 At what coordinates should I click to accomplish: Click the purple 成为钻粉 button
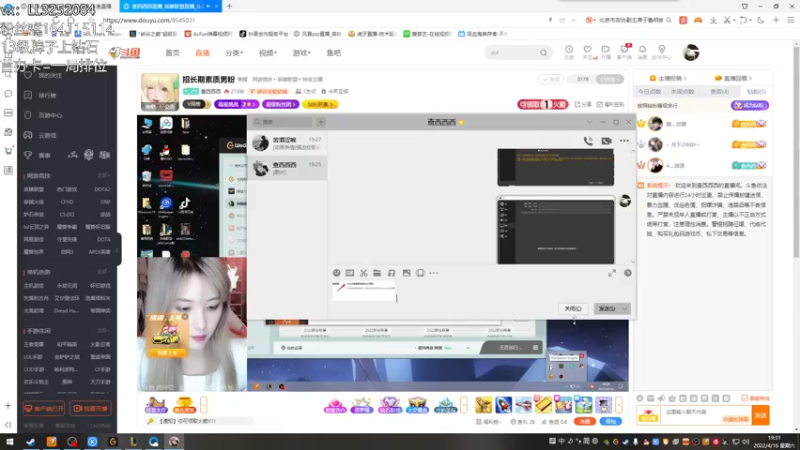[749, 106]
